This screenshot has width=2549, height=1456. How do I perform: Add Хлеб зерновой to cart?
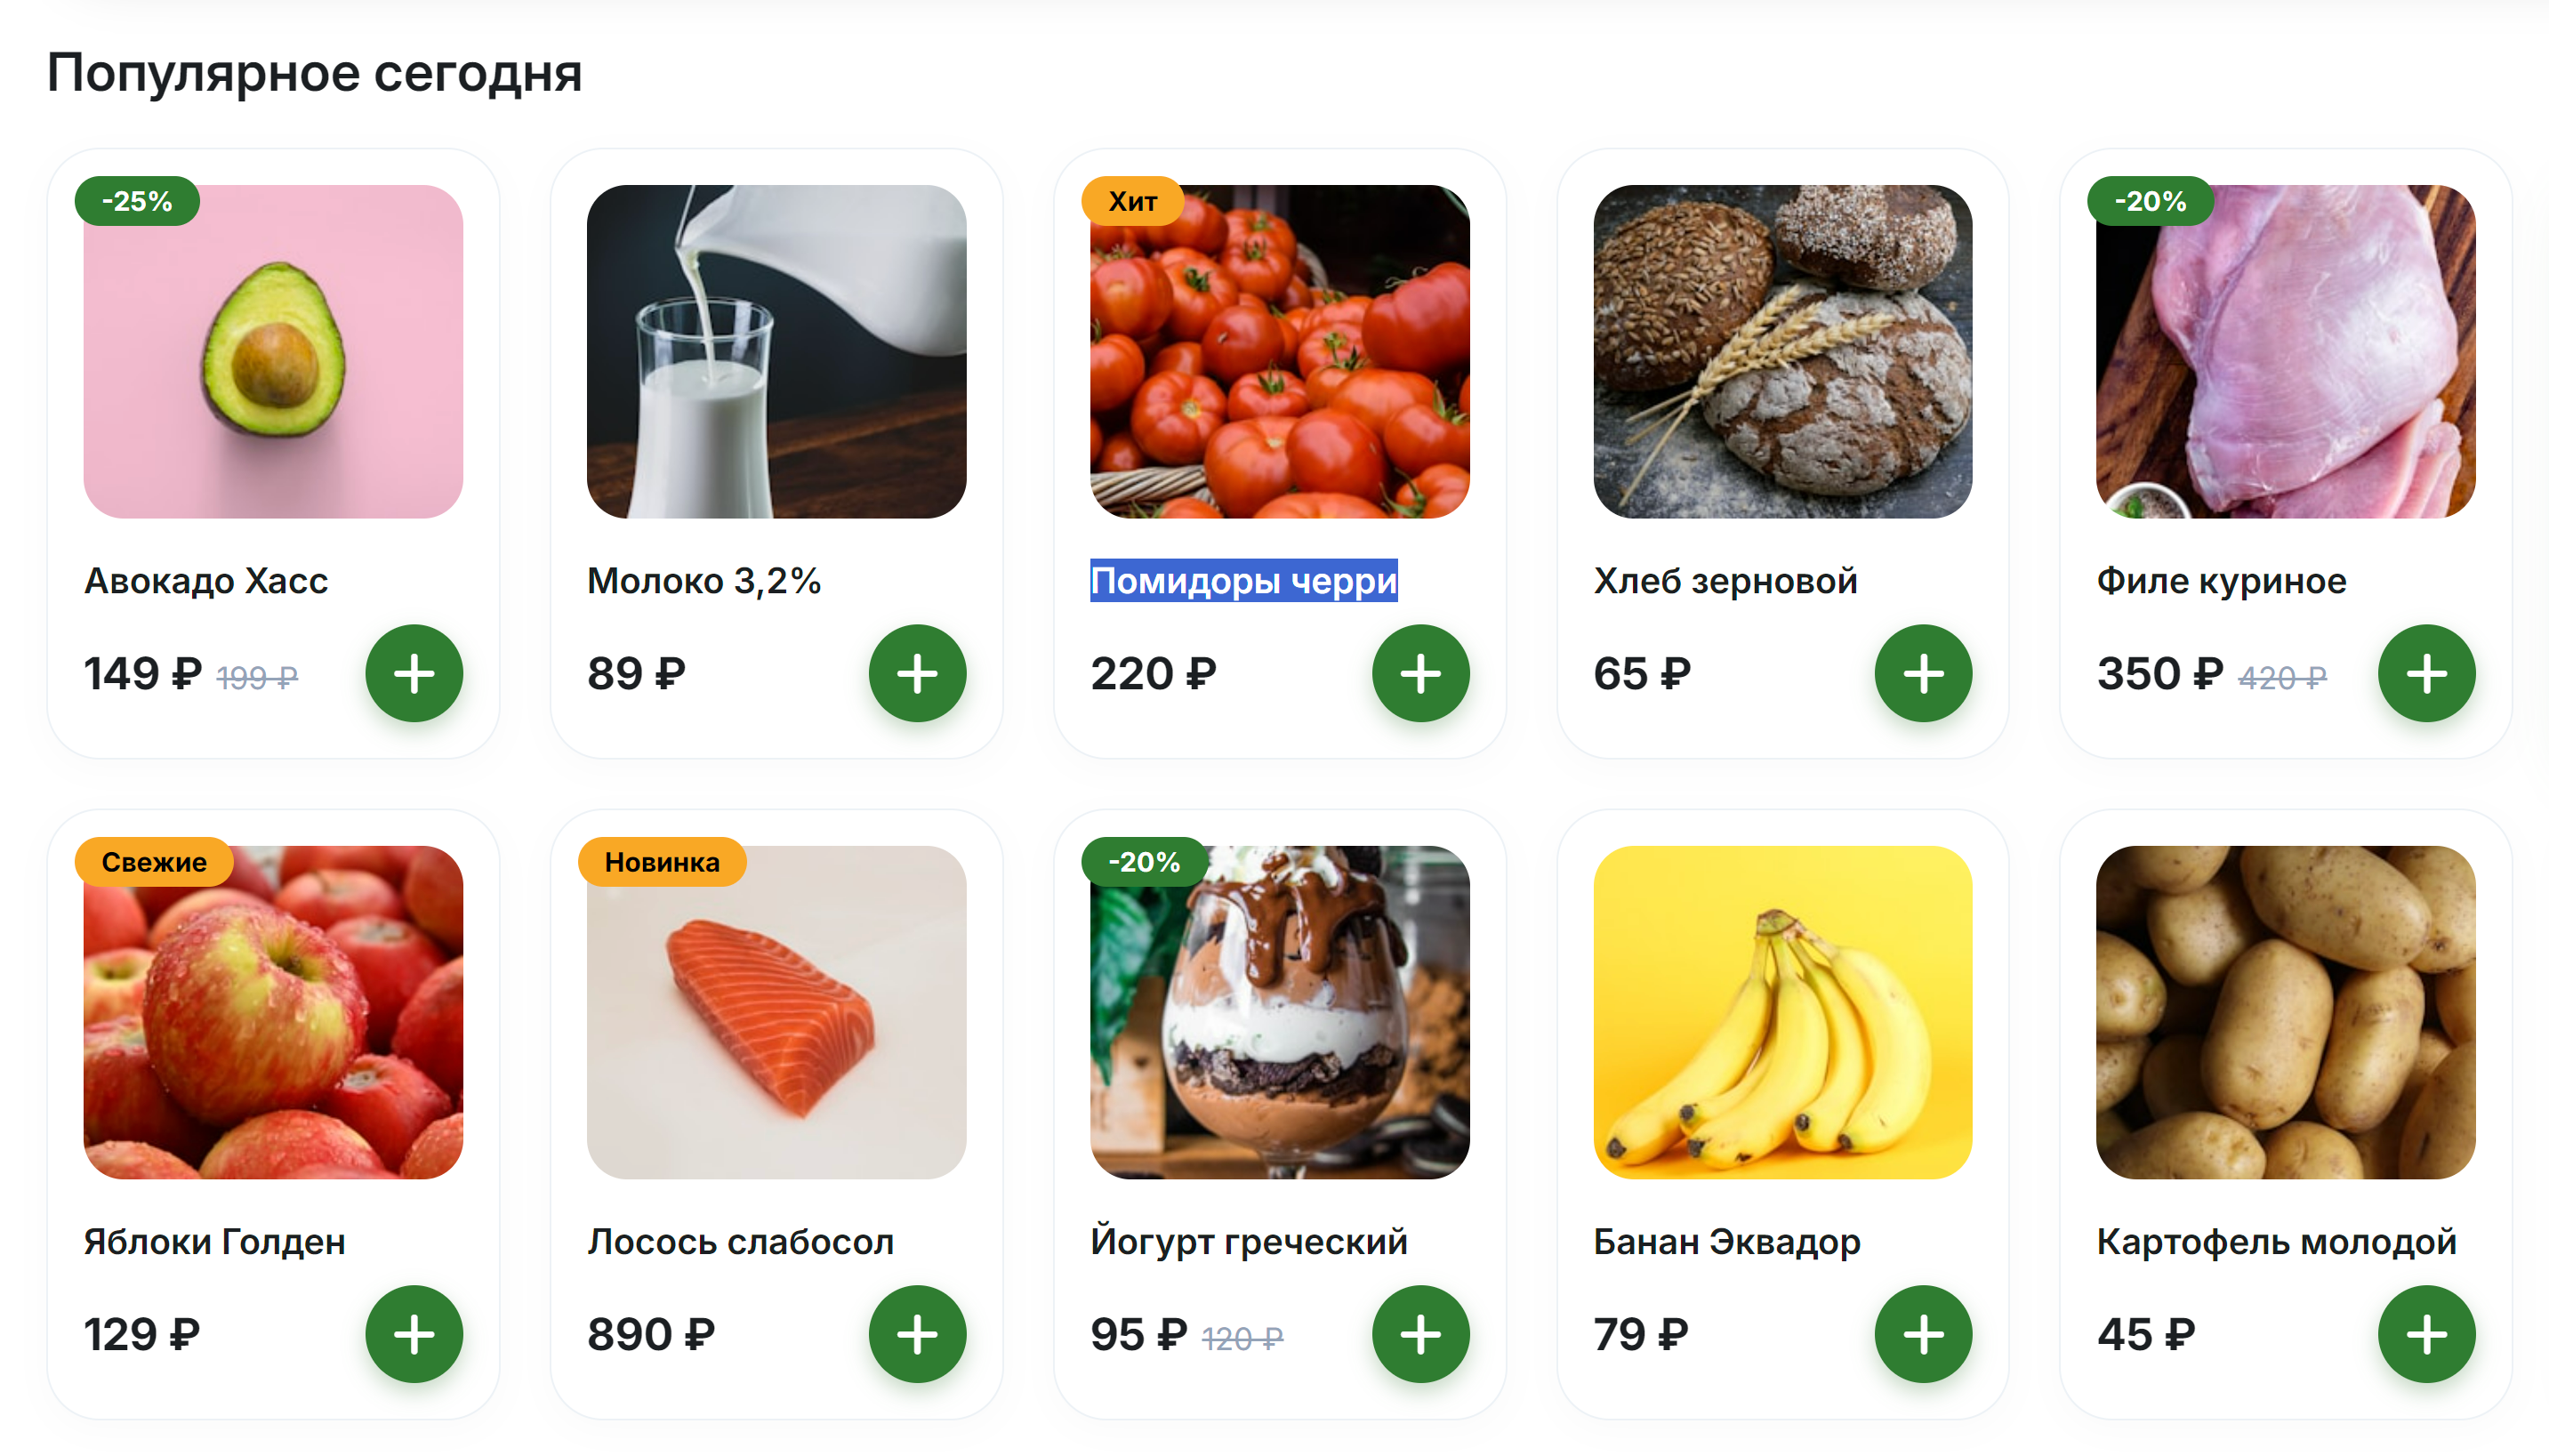(x=1923, y=673)
